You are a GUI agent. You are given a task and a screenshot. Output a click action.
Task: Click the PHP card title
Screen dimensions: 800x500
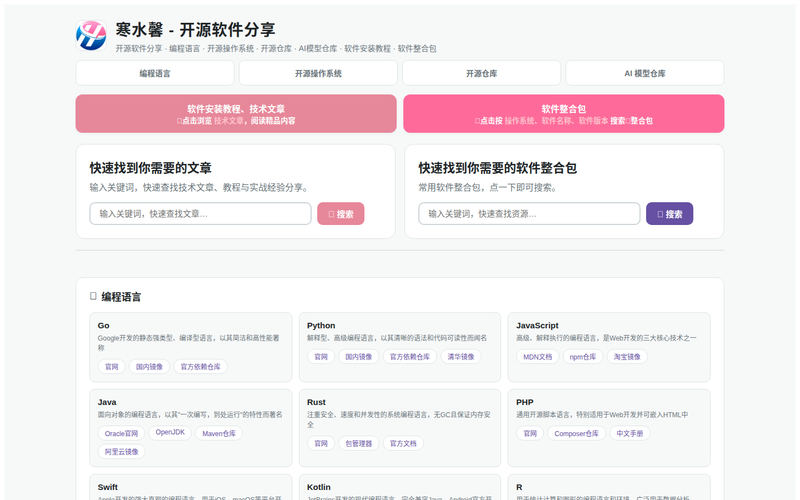[524, 402]
